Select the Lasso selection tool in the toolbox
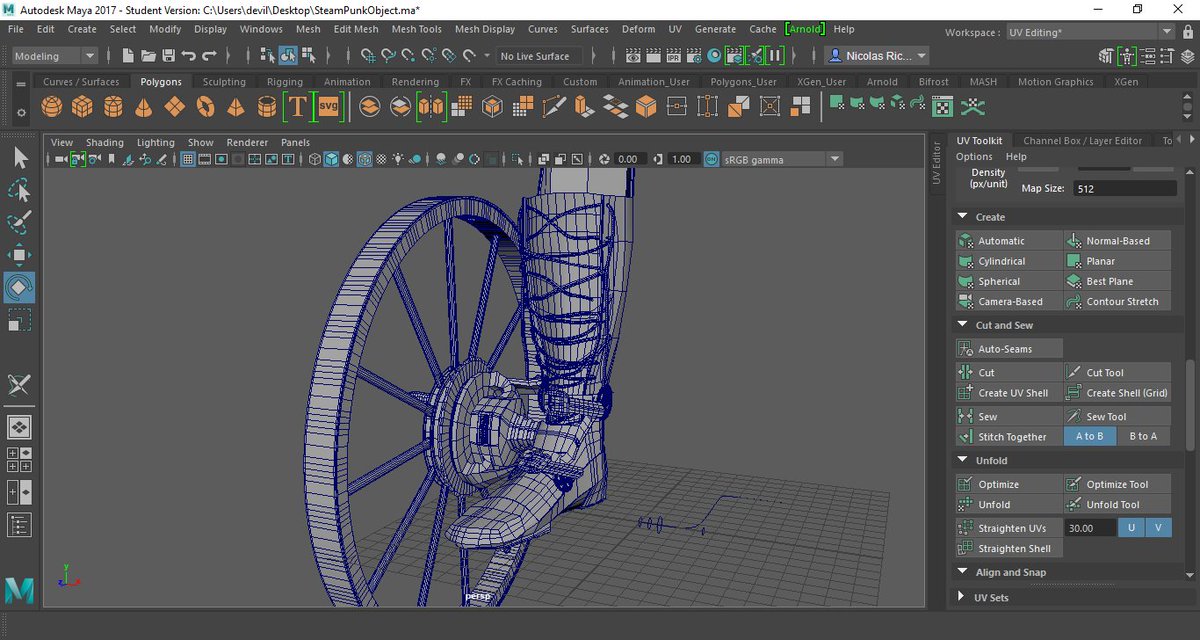1200x640 pixels. (20, 190)
